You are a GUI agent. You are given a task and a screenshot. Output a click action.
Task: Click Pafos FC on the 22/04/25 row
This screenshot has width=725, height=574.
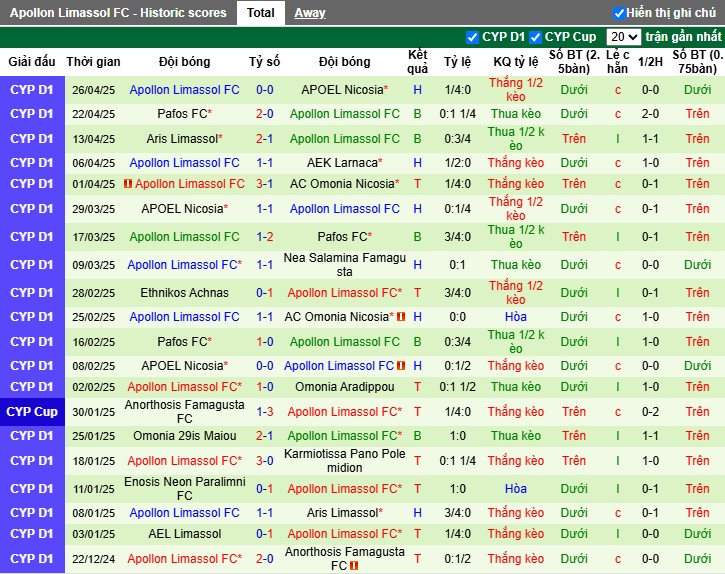[x=184, y=114]
